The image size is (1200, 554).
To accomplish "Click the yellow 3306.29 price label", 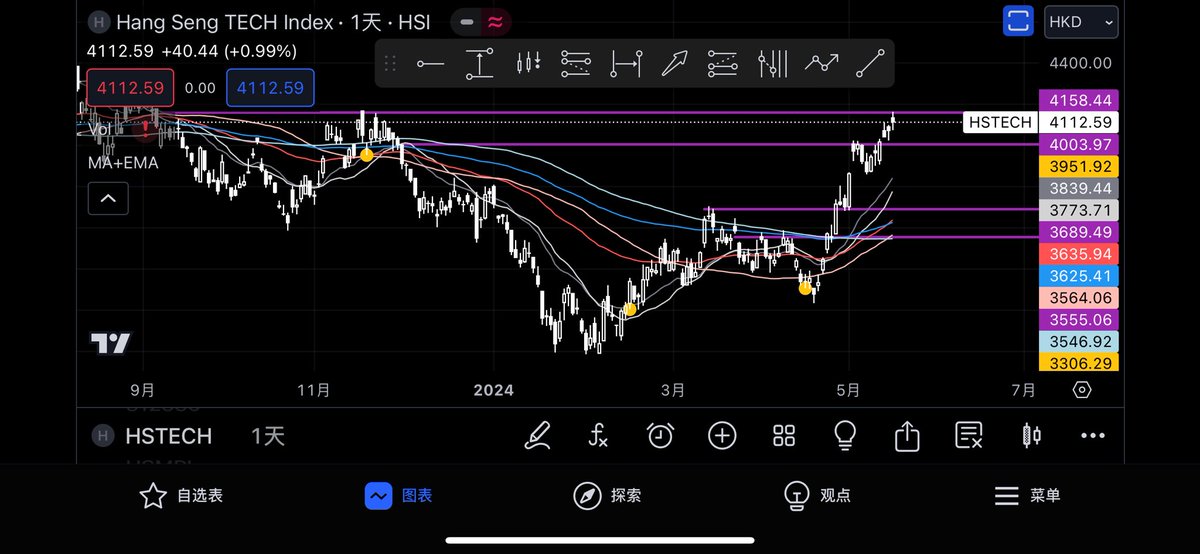I will click(x=1079, y=363).
